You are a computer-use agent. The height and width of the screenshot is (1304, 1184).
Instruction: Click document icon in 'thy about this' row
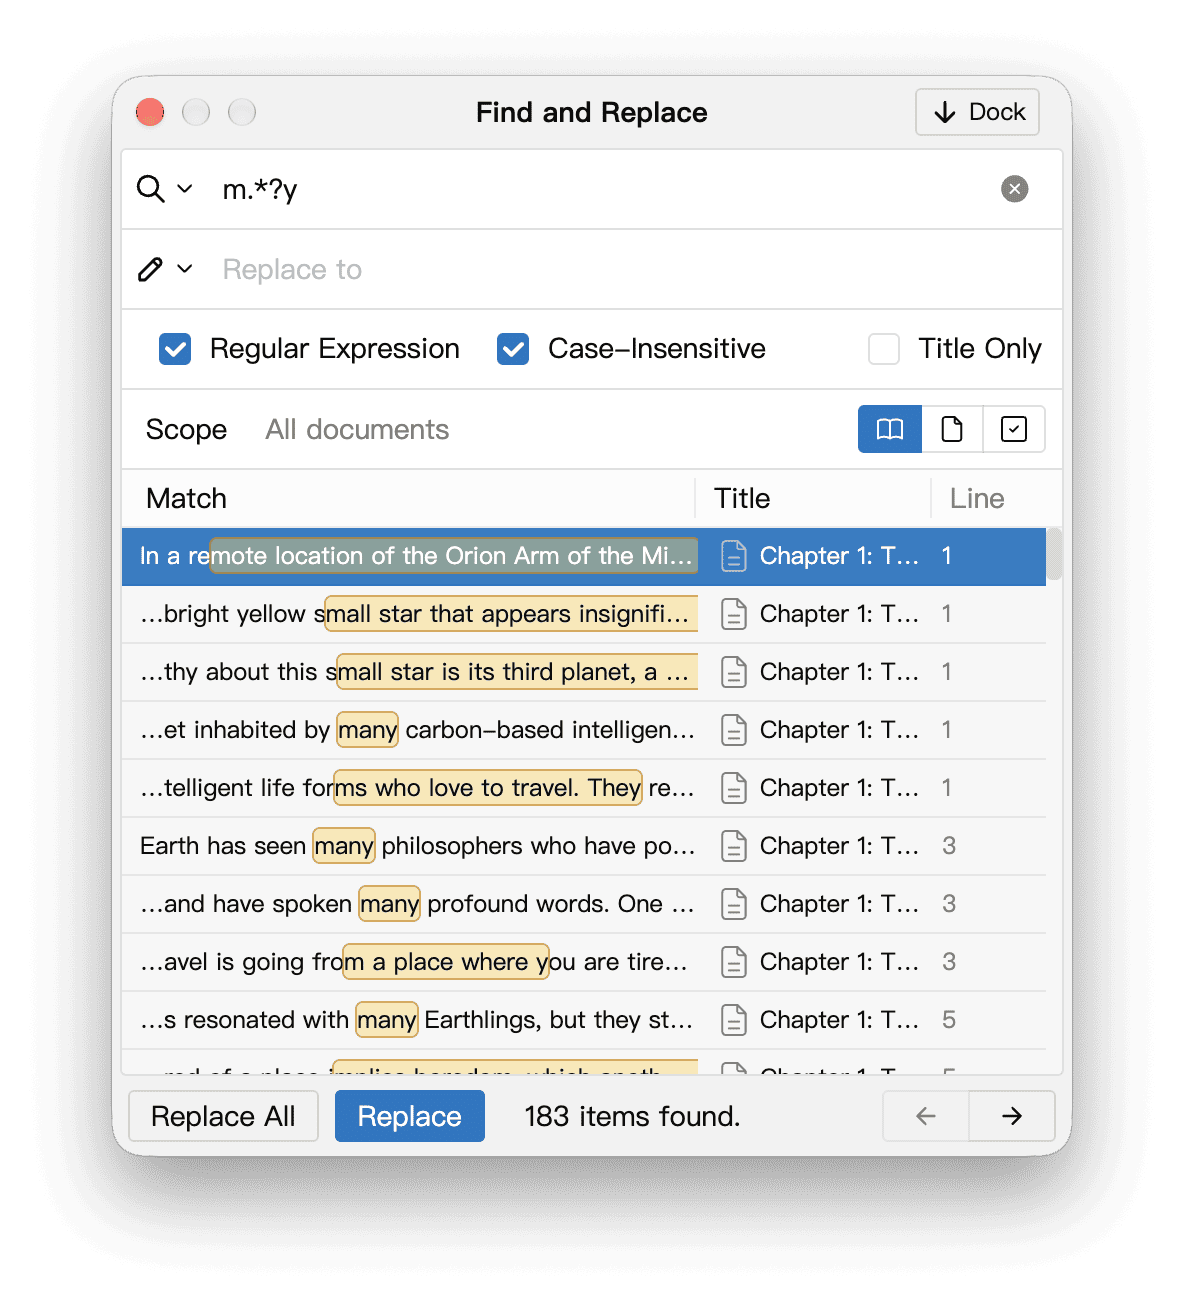[734, 672]
